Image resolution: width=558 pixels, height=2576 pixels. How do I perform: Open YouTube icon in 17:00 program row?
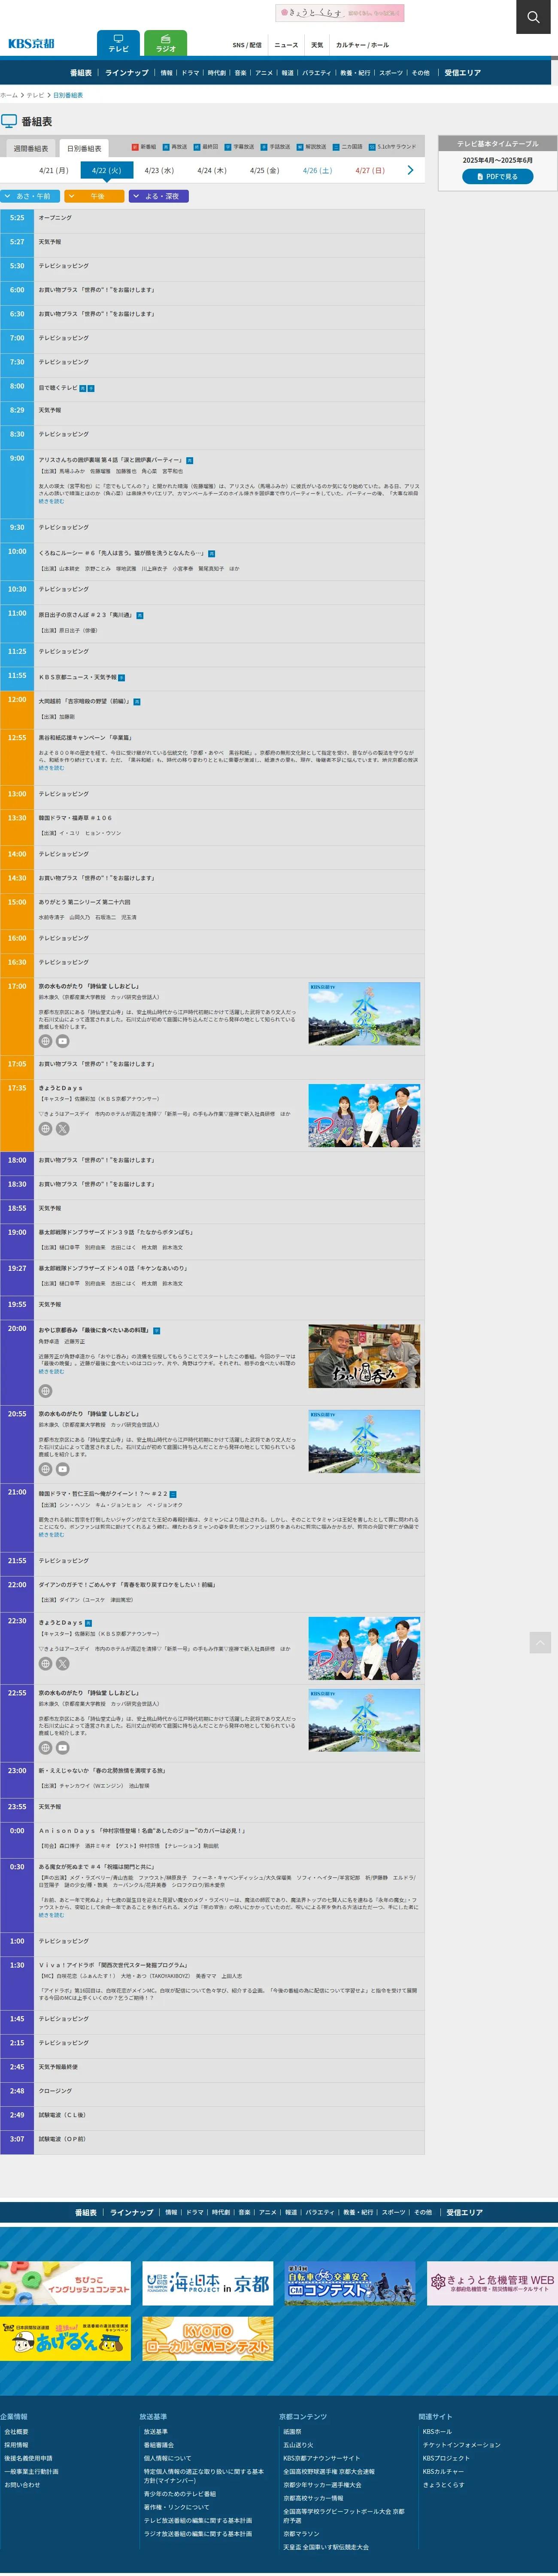62,1041
